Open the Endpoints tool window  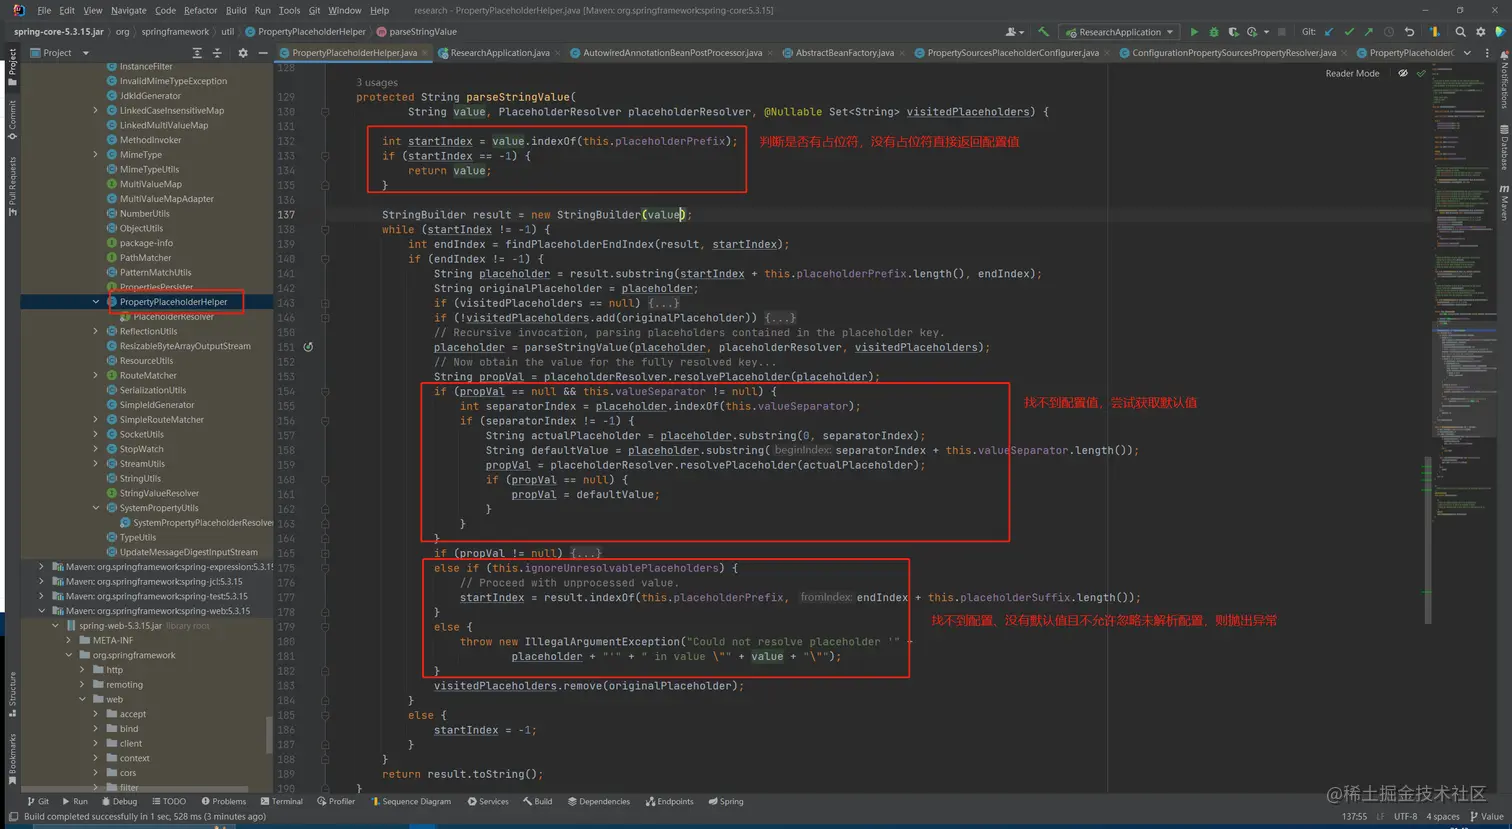click(x=669, y=802)
